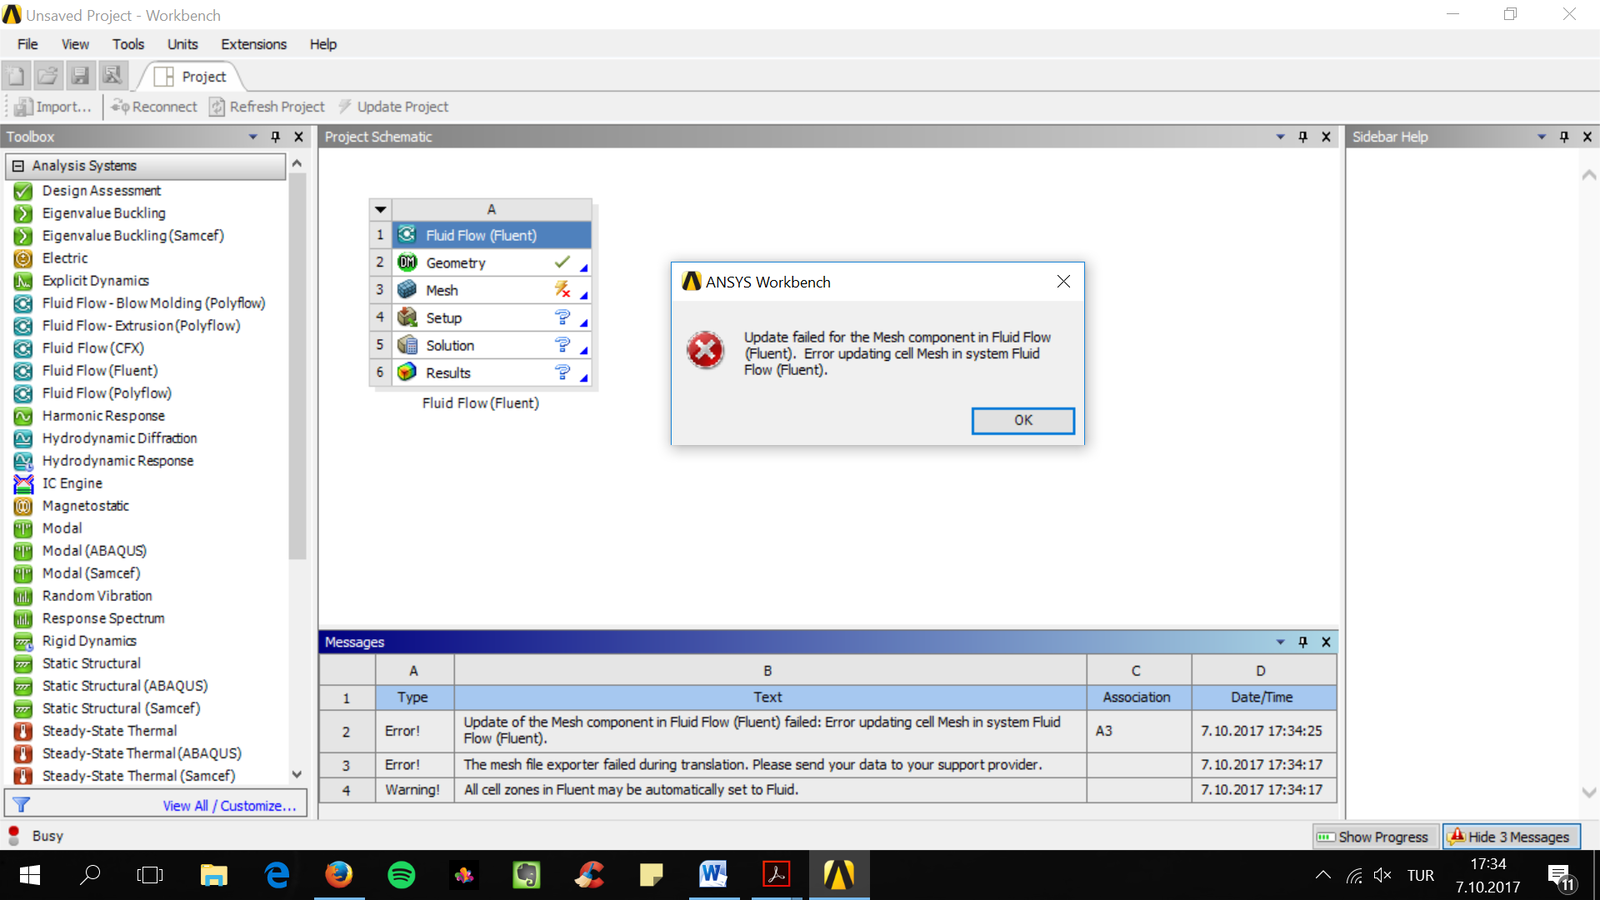Image resolution: width=1600 pixels, height=900 pixels.
Task: Select Steady-State Thermal in Toolbox
Action: pyautogui.click(x=109, y=731)
